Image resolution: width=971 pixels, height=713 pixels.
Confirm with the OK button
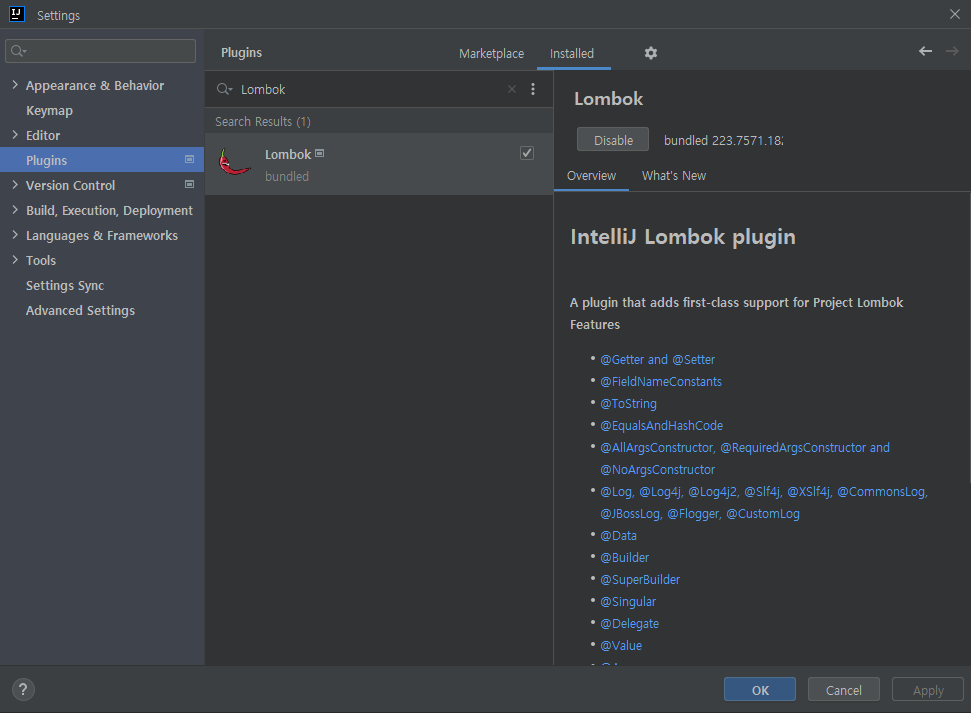(x=760, y=690)
